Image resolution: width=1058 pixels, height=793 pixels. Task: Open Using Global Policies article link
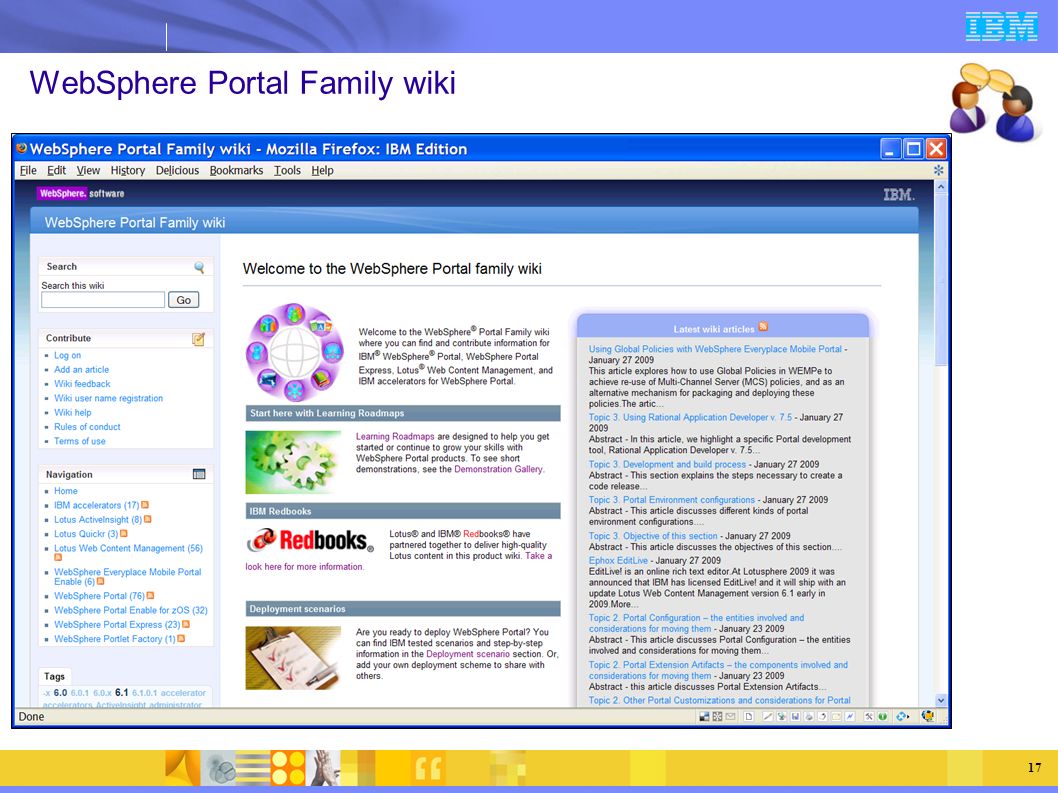715,349
